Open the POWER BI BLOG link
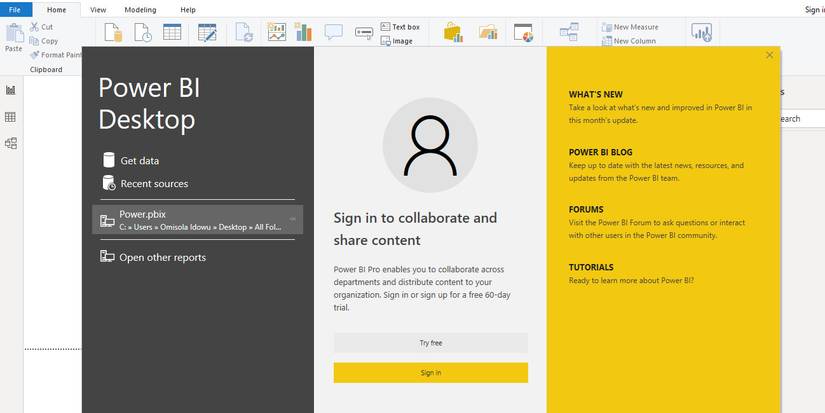The width and height of the screenshot is (825, 413). click(x=600, y=153)
